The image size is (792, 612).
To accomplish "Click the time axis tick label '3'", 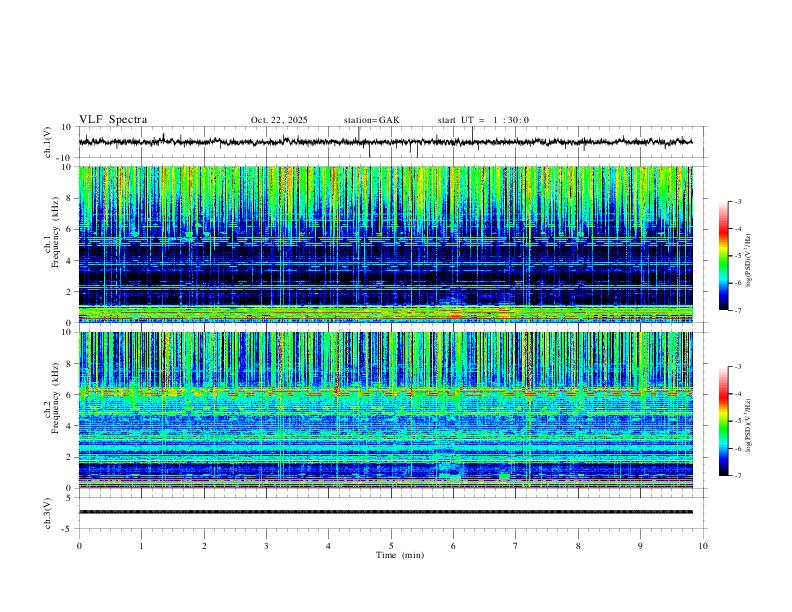I will pyautogui.click(x=266, y=546).
